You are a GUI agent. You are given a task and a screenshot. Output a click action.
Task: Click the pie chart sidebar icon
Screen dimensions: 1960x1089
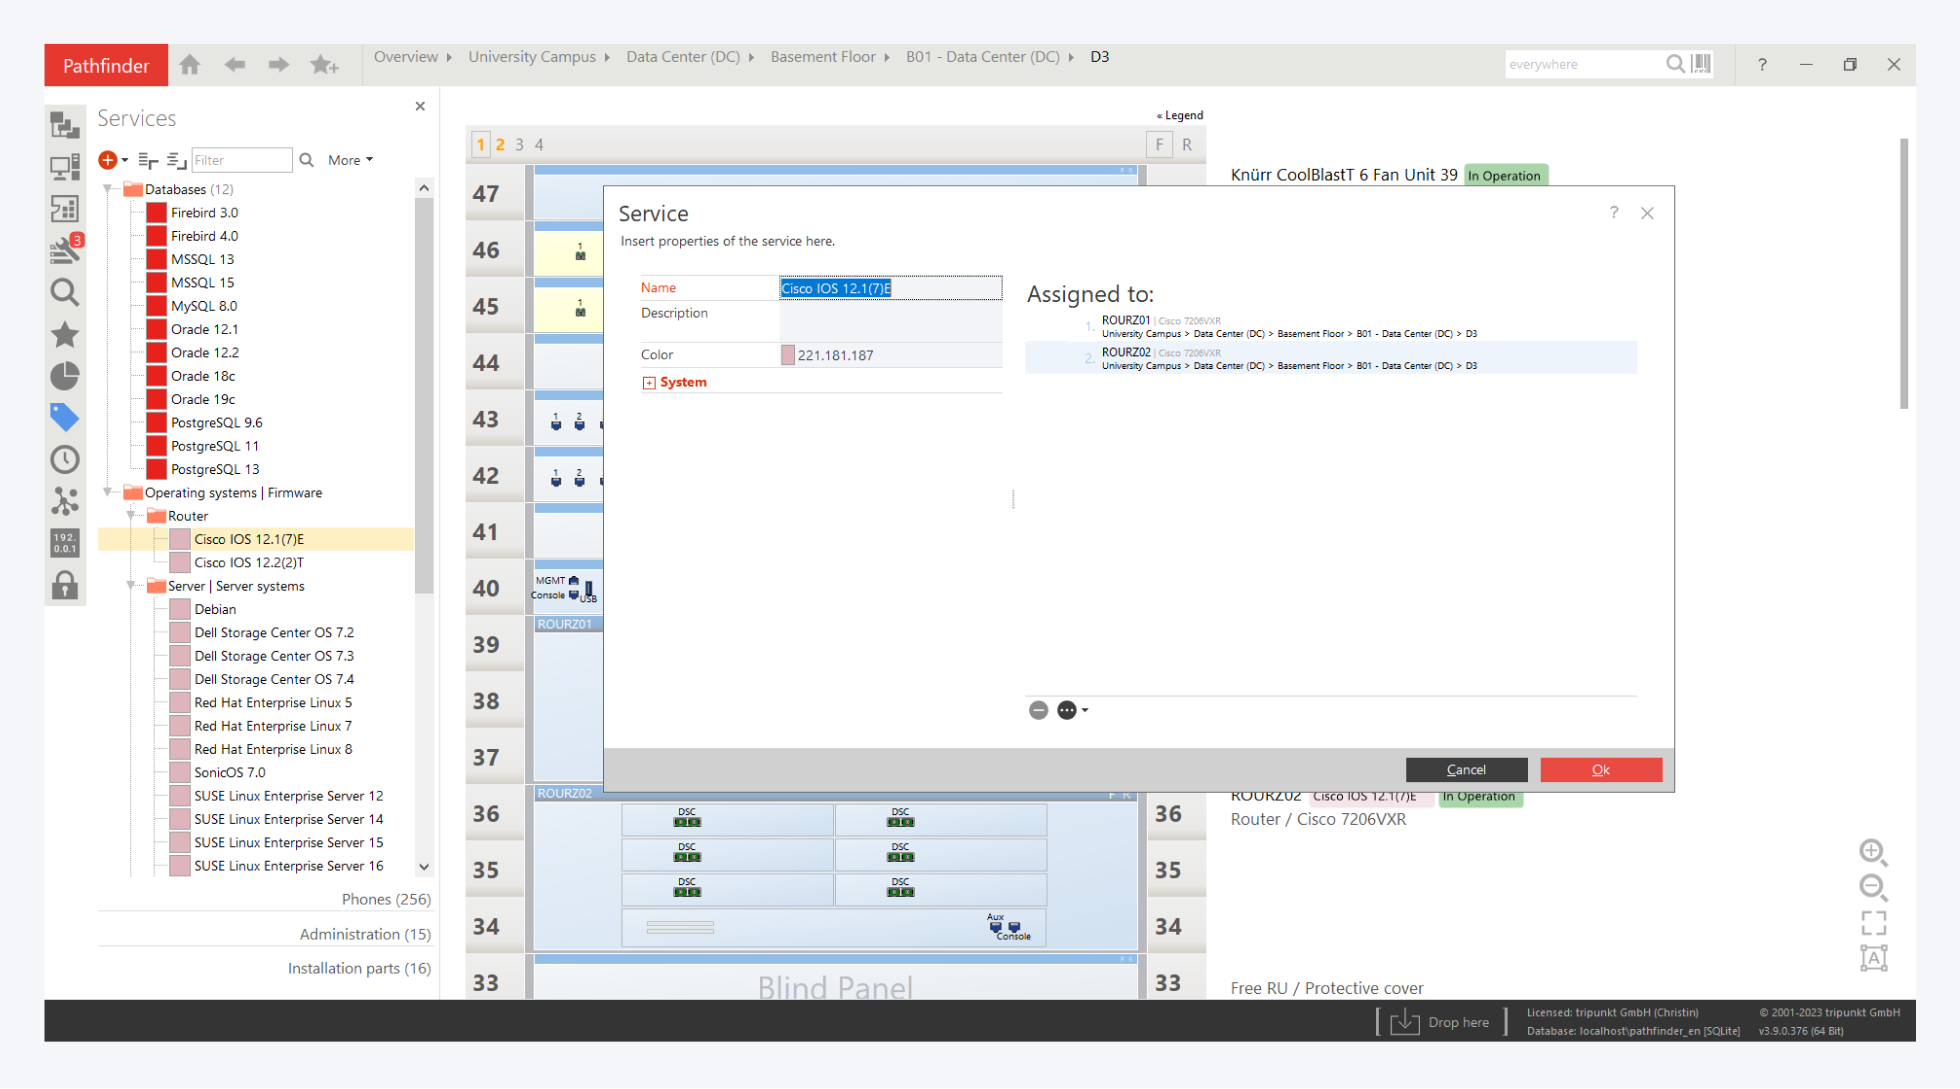point(65,376)
